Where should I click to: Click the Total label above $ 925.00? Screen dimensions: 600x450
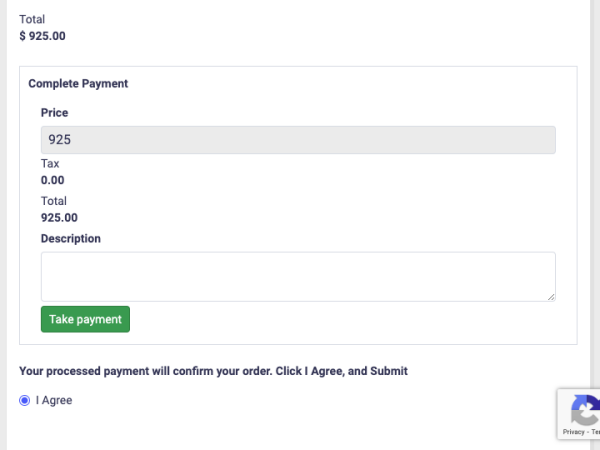(32, 19)
